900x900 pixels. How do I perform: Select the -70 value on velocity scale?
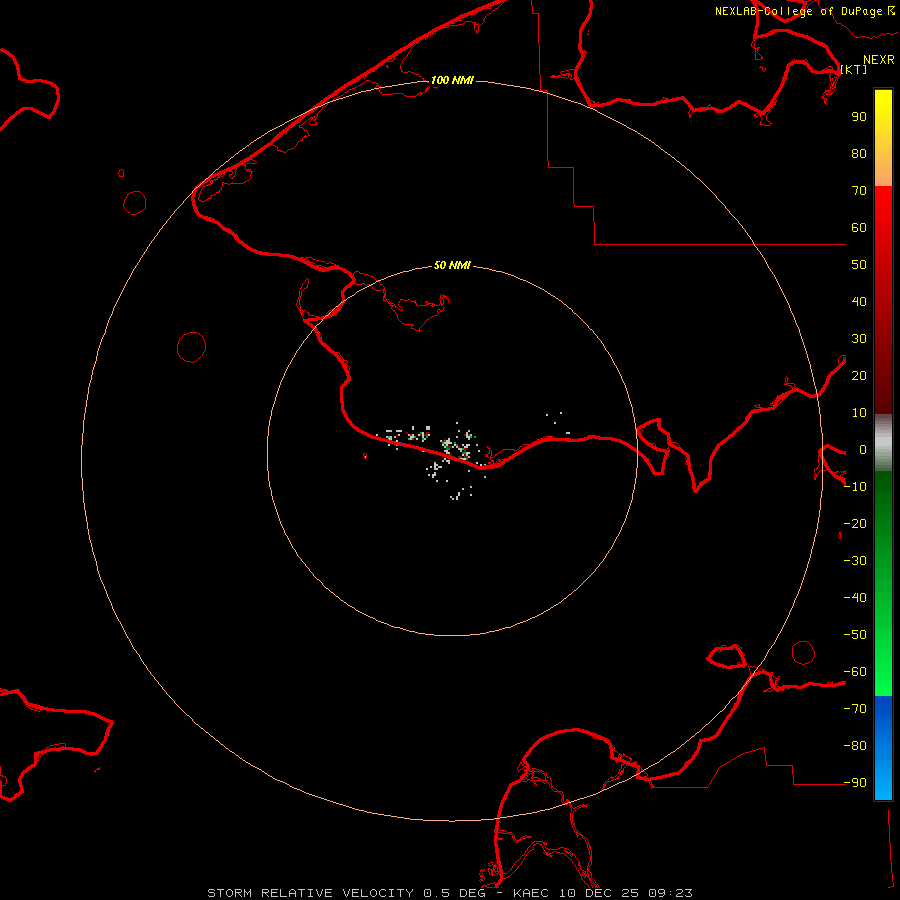tap(855, 709)
